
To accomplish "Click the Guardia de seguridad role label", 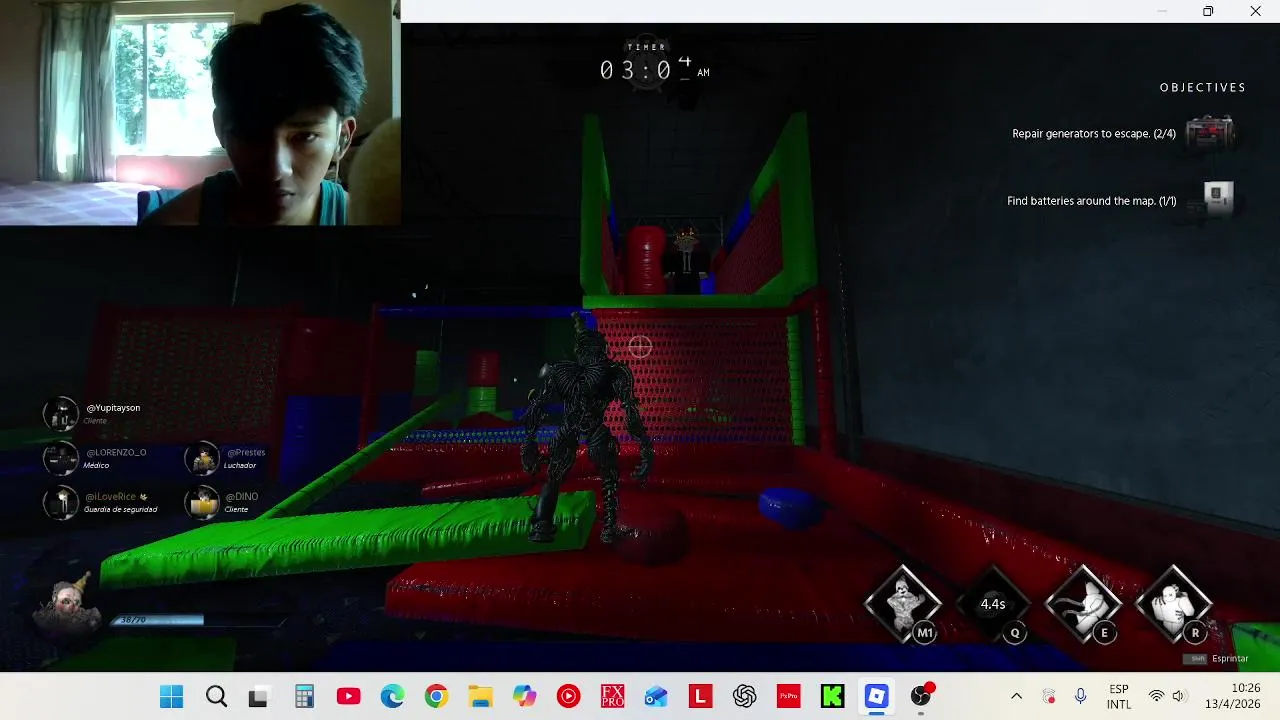I will [x=121, y=510].
